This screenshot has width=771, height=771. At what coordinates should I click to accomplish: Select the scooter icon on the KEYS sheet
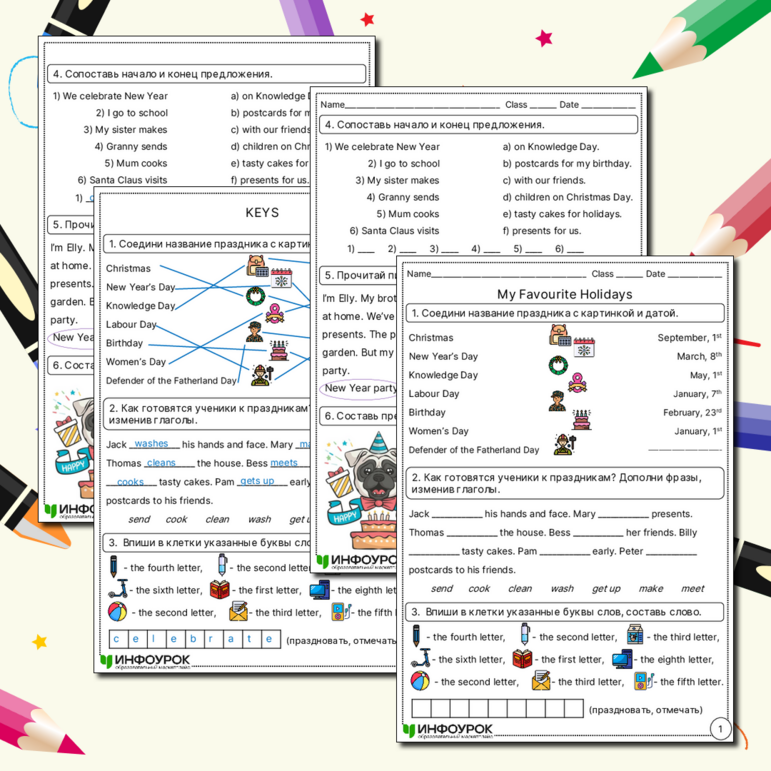point(118,590)
